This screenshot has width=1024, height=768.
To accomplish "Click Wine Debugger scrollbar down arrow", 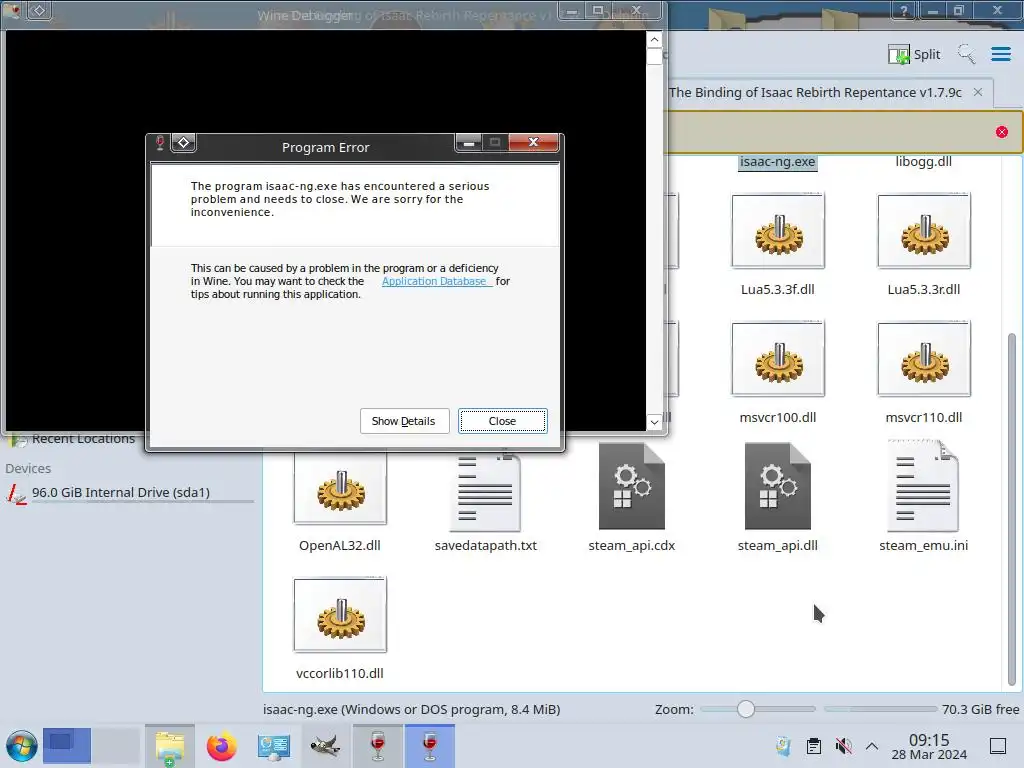I will coord(654,422).
